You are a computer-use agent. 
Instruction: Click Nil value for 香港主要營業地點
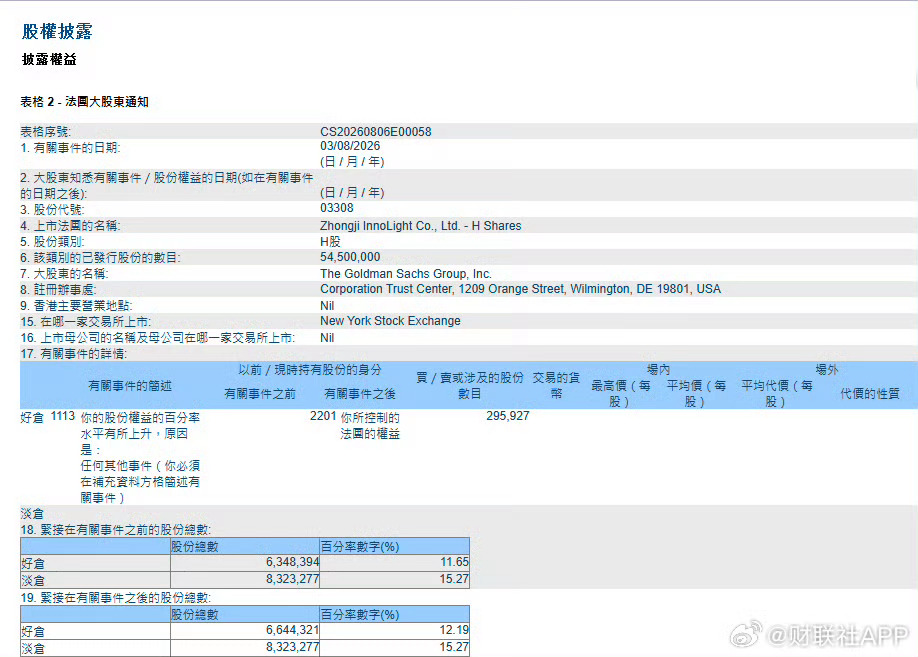327,306
